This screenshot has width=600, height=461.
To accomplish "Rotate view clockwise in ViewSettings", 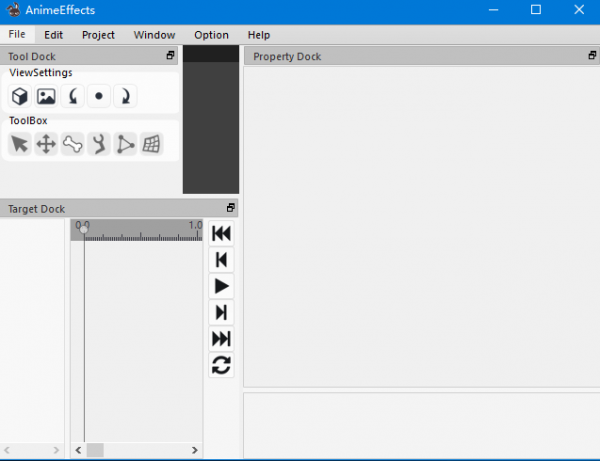I will point(125,96).
